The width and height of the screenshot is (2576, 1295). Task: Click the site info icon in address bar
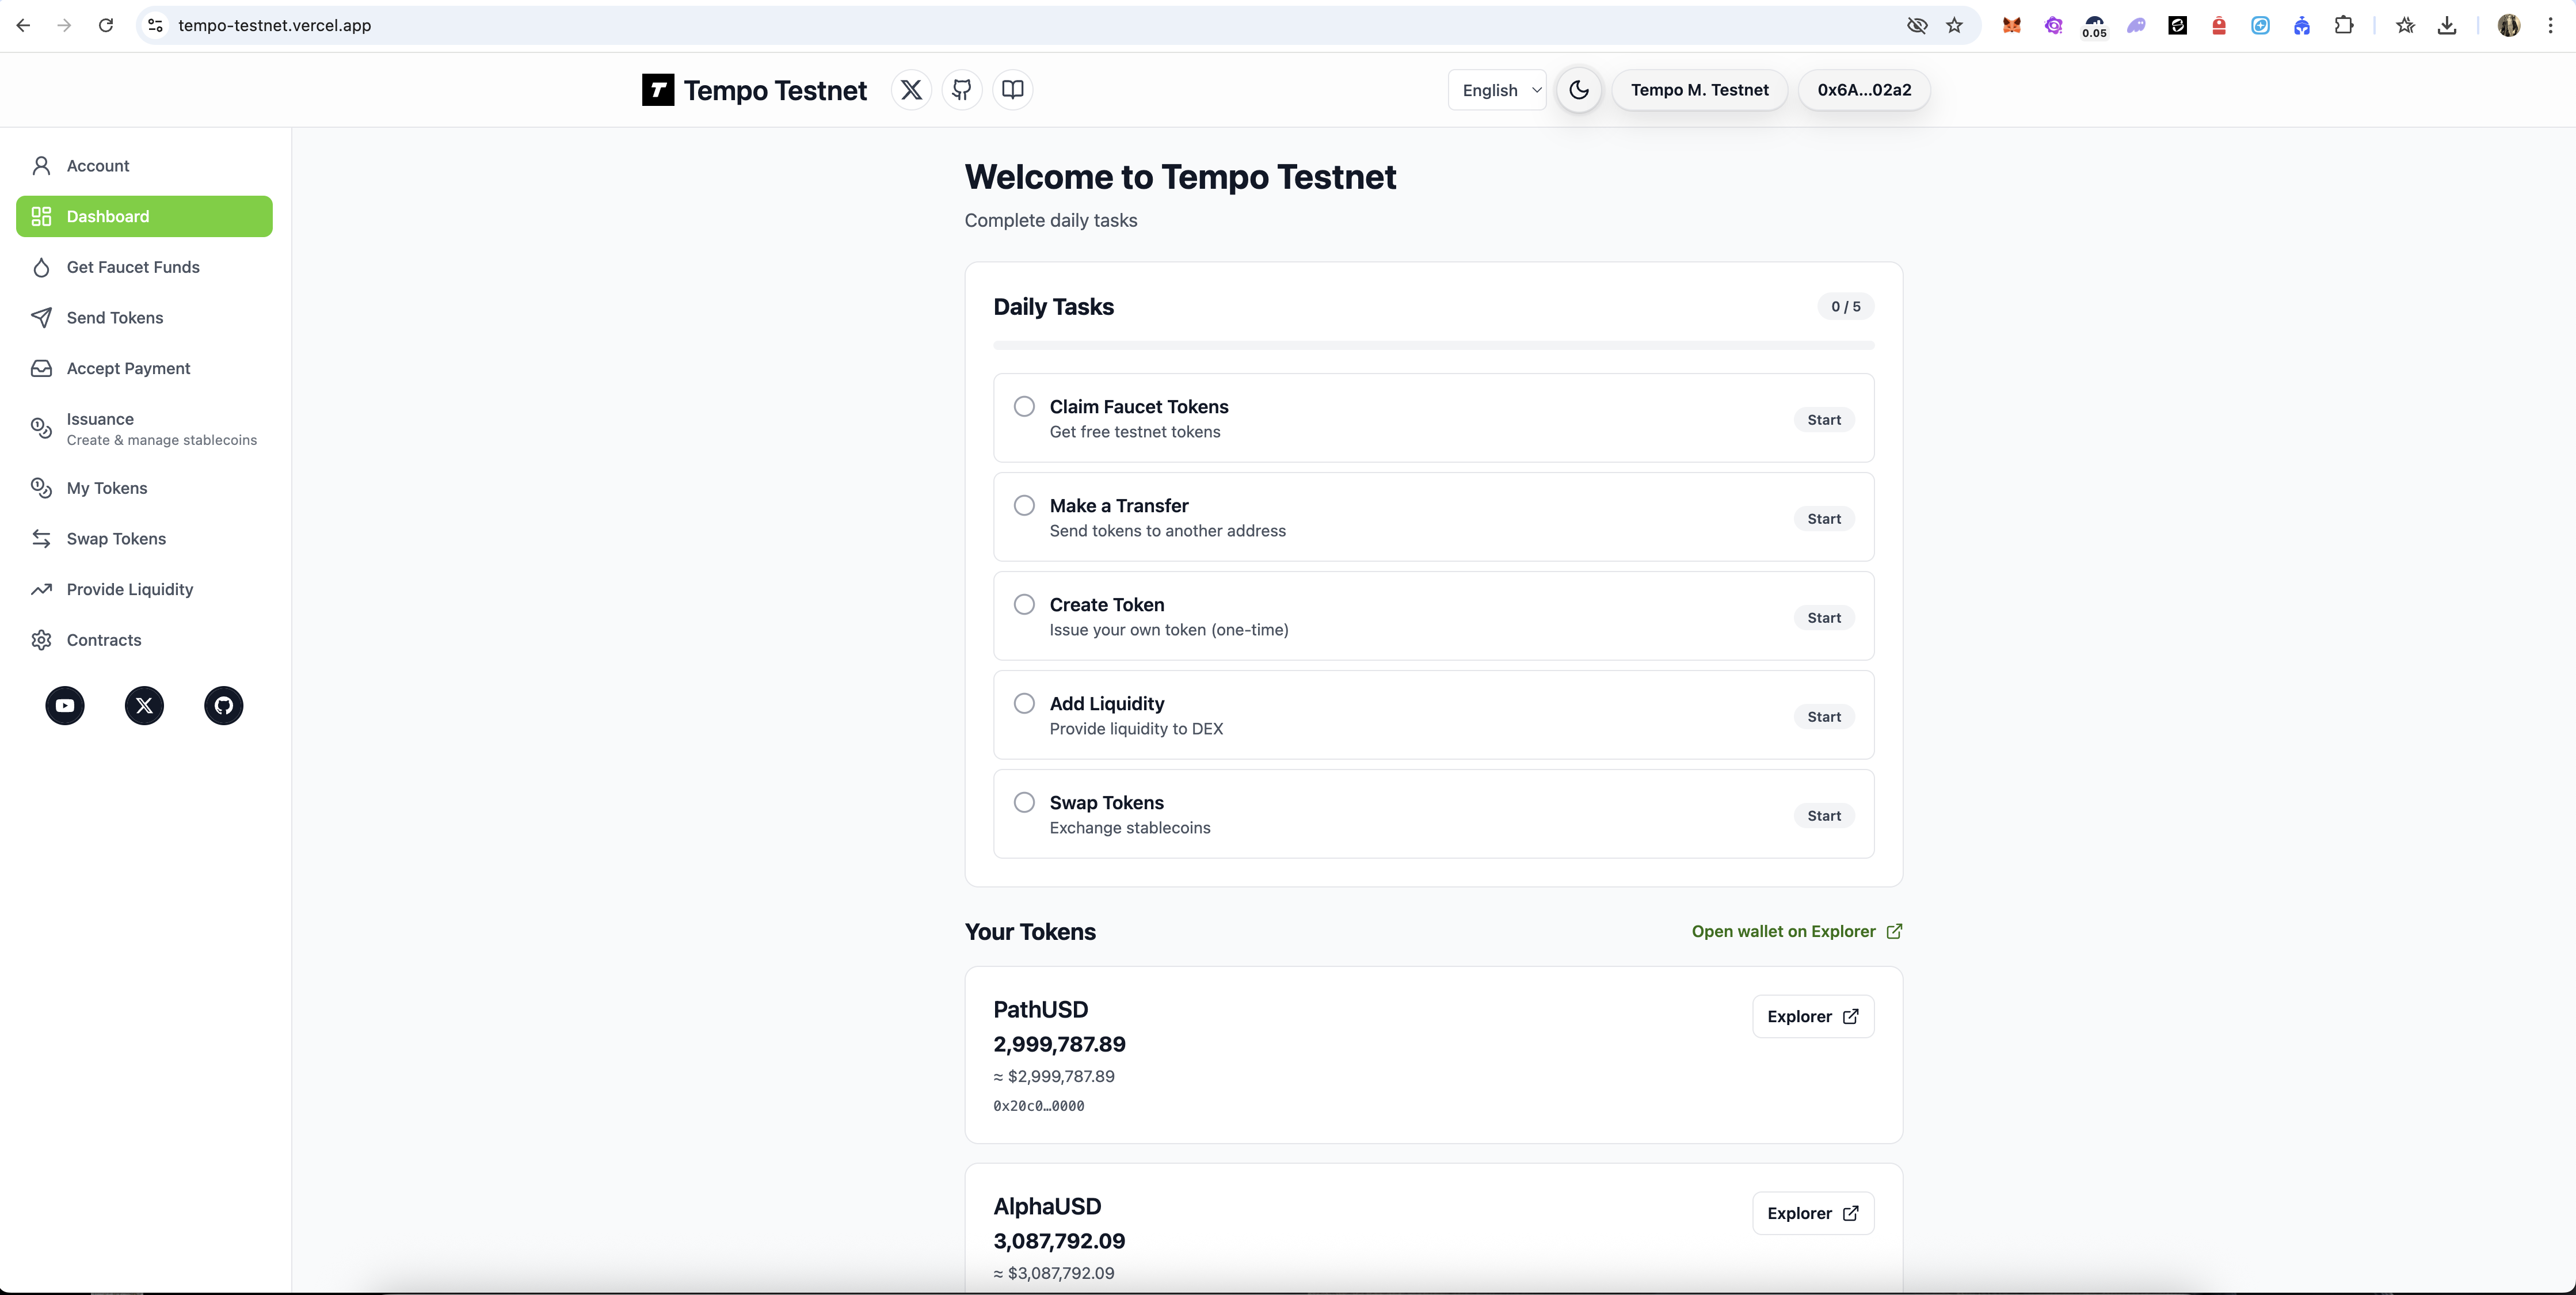155,26
